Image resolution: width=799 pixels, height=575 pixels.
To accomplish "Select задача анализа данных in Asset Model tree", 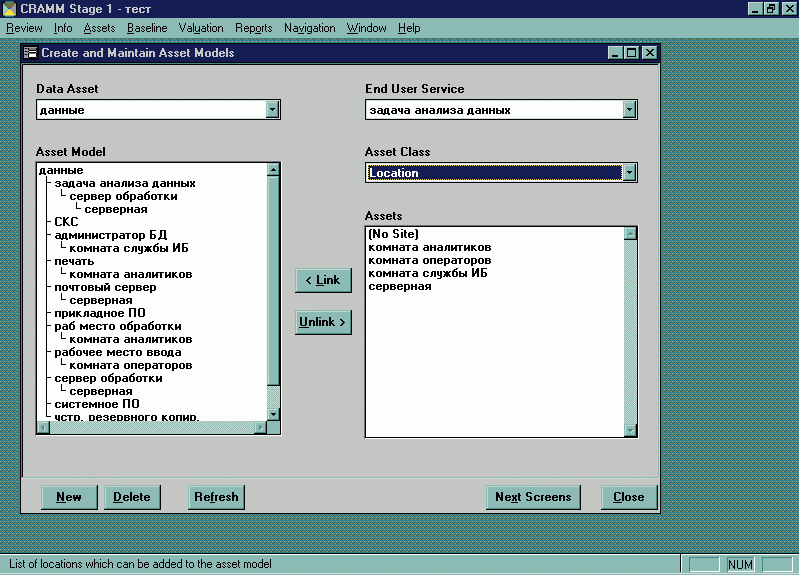I will (x=125, y=183).
